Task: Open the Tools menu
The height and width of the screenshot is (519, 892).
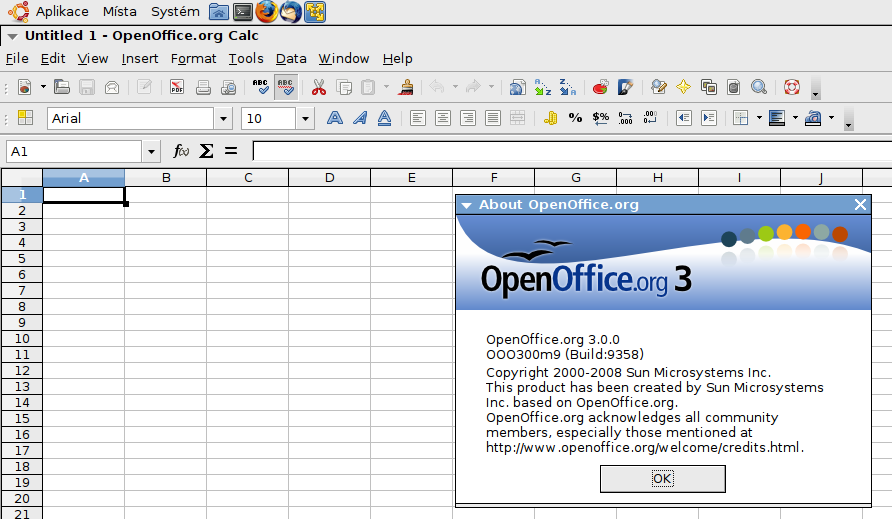Action: pos(246,59)
